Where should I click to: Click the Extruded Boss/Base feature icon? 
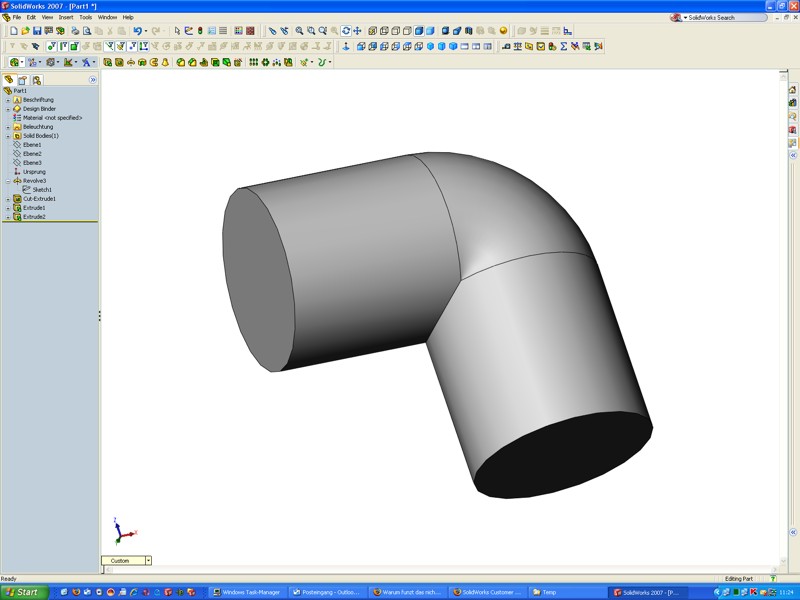pyautogui.click(x=108, y=62)
